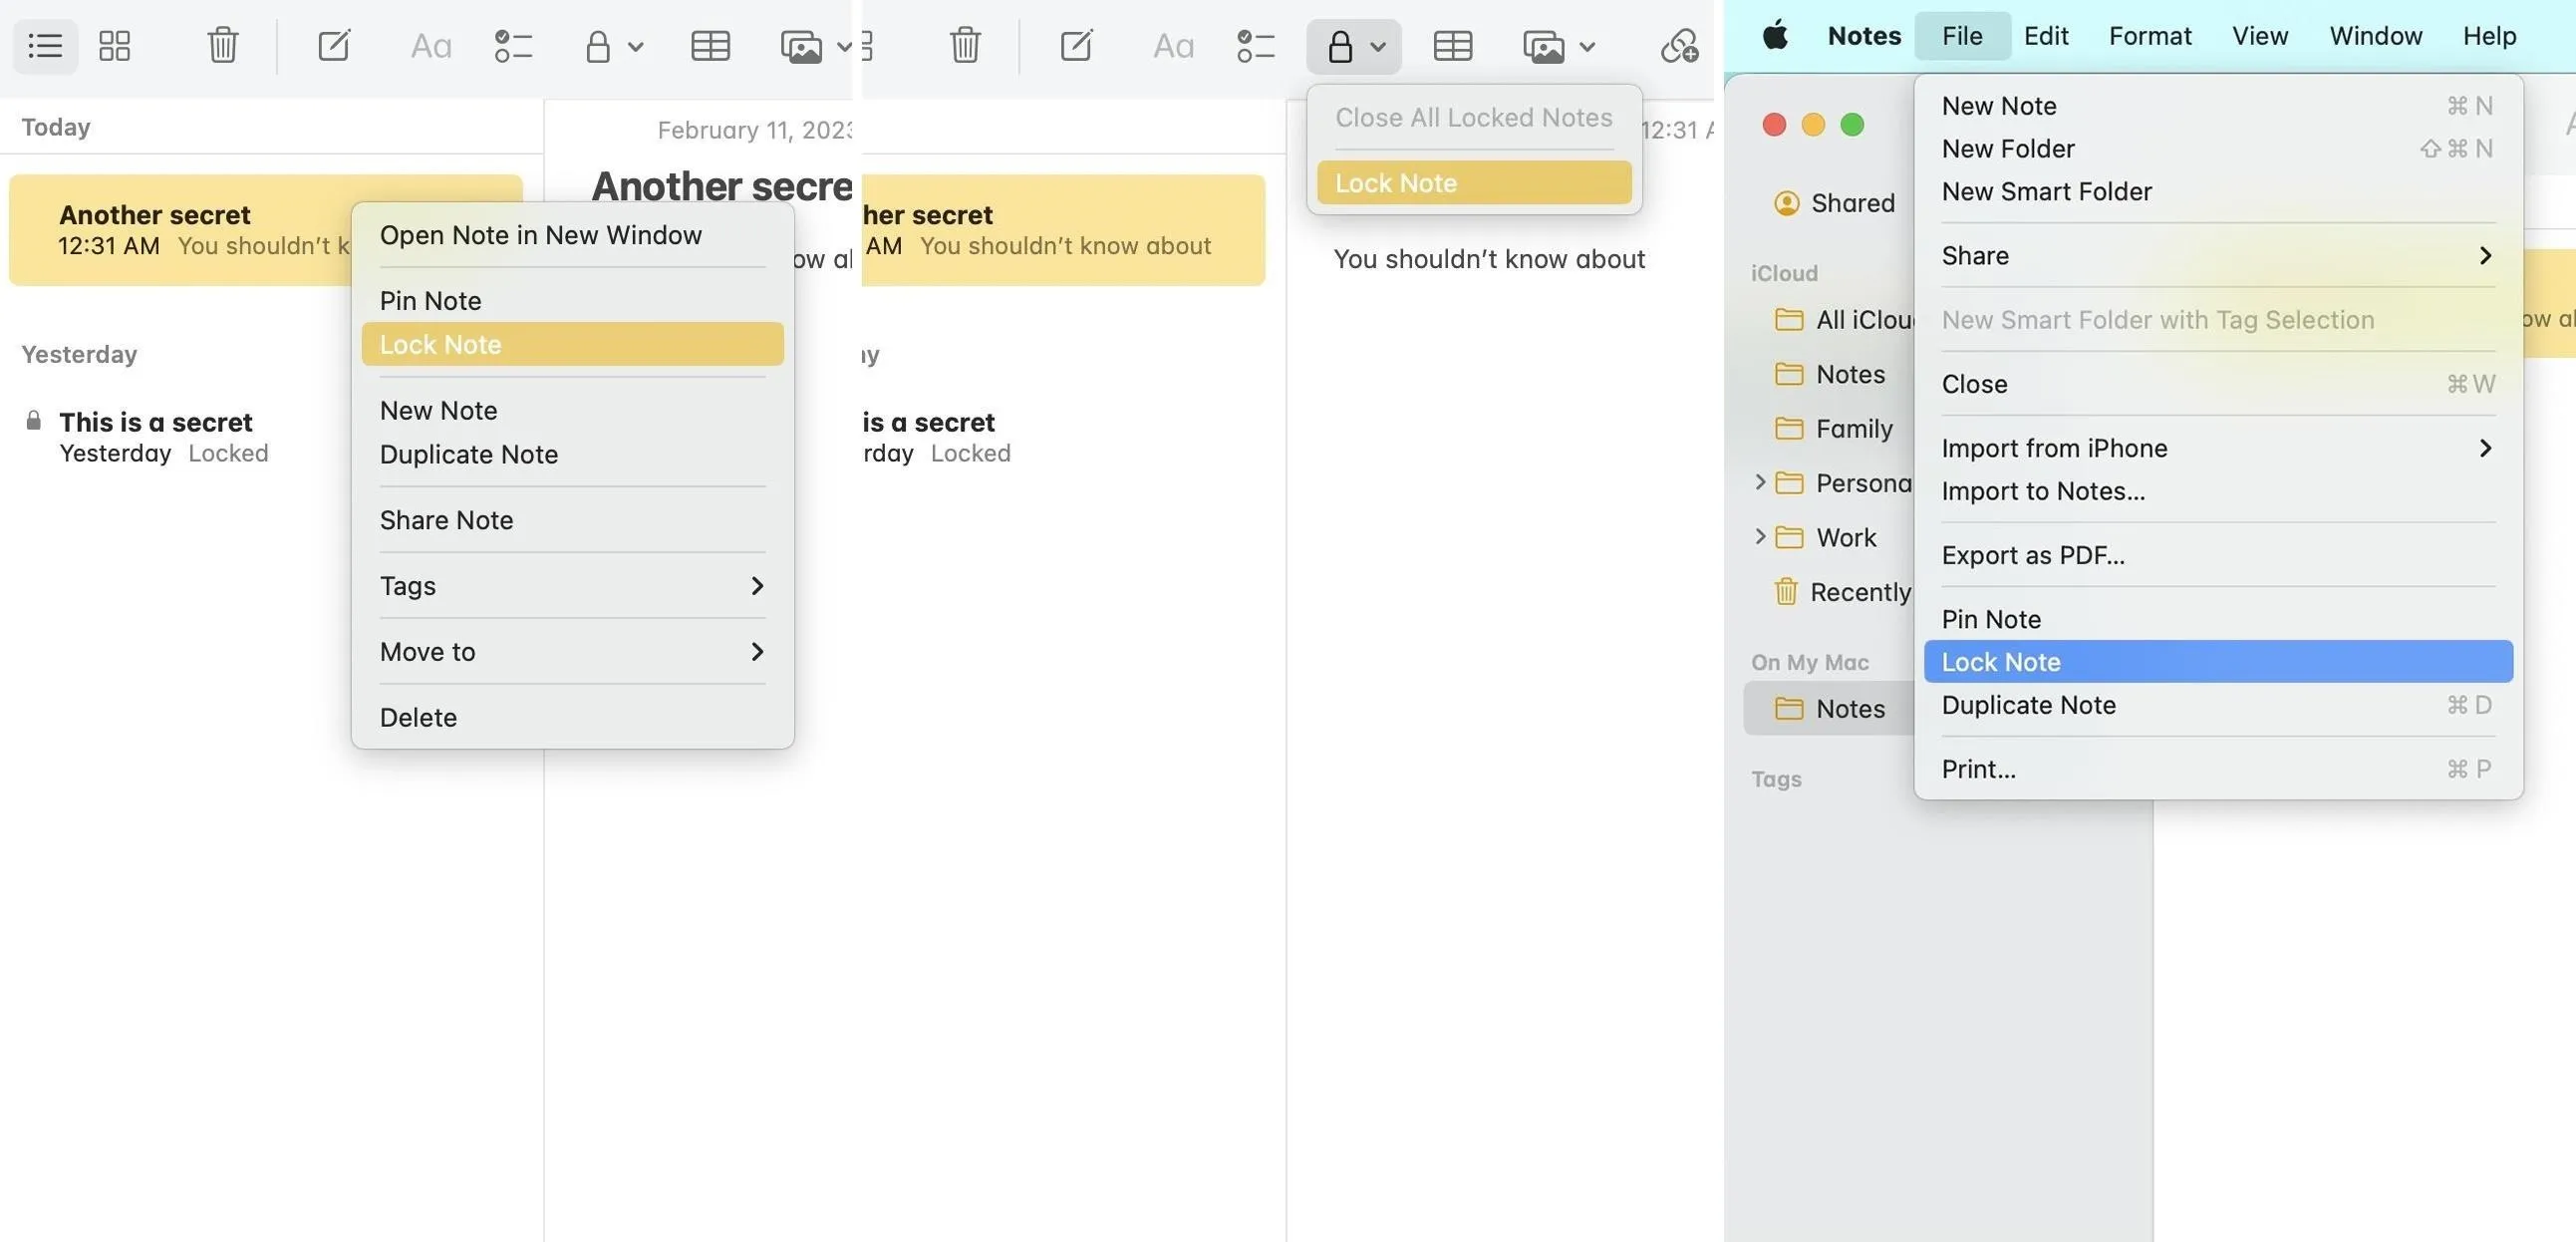The height and width of the screenshot is (1242, 2576).
Task: Expand the Personal folder chevron
Action: tap(1760, 482)
